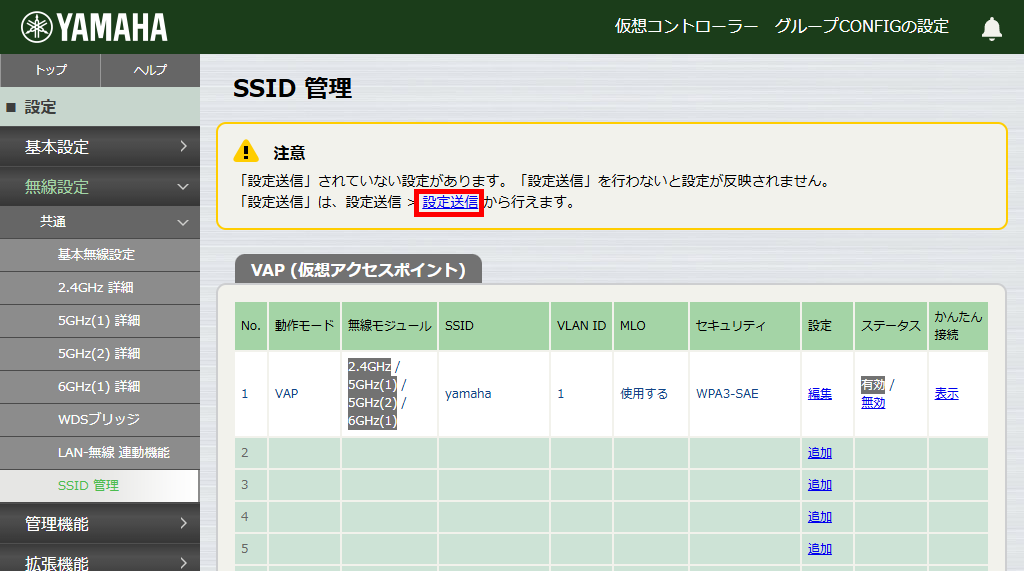
Task: Click the セキュリティ column header
Action: click(x=744, y=325)
